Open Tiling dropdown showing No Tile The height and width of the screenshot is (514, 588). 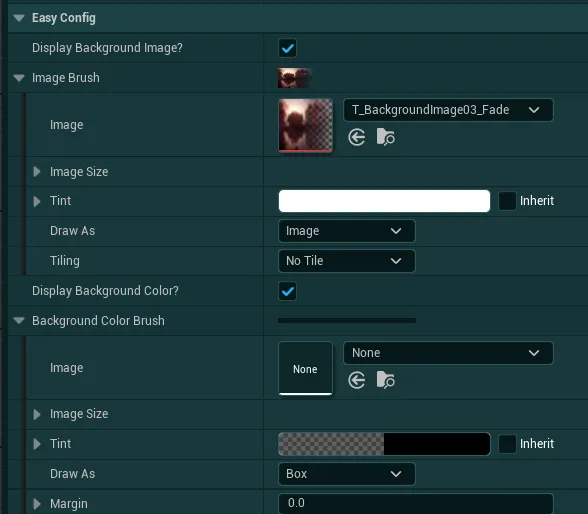point(347,261)
